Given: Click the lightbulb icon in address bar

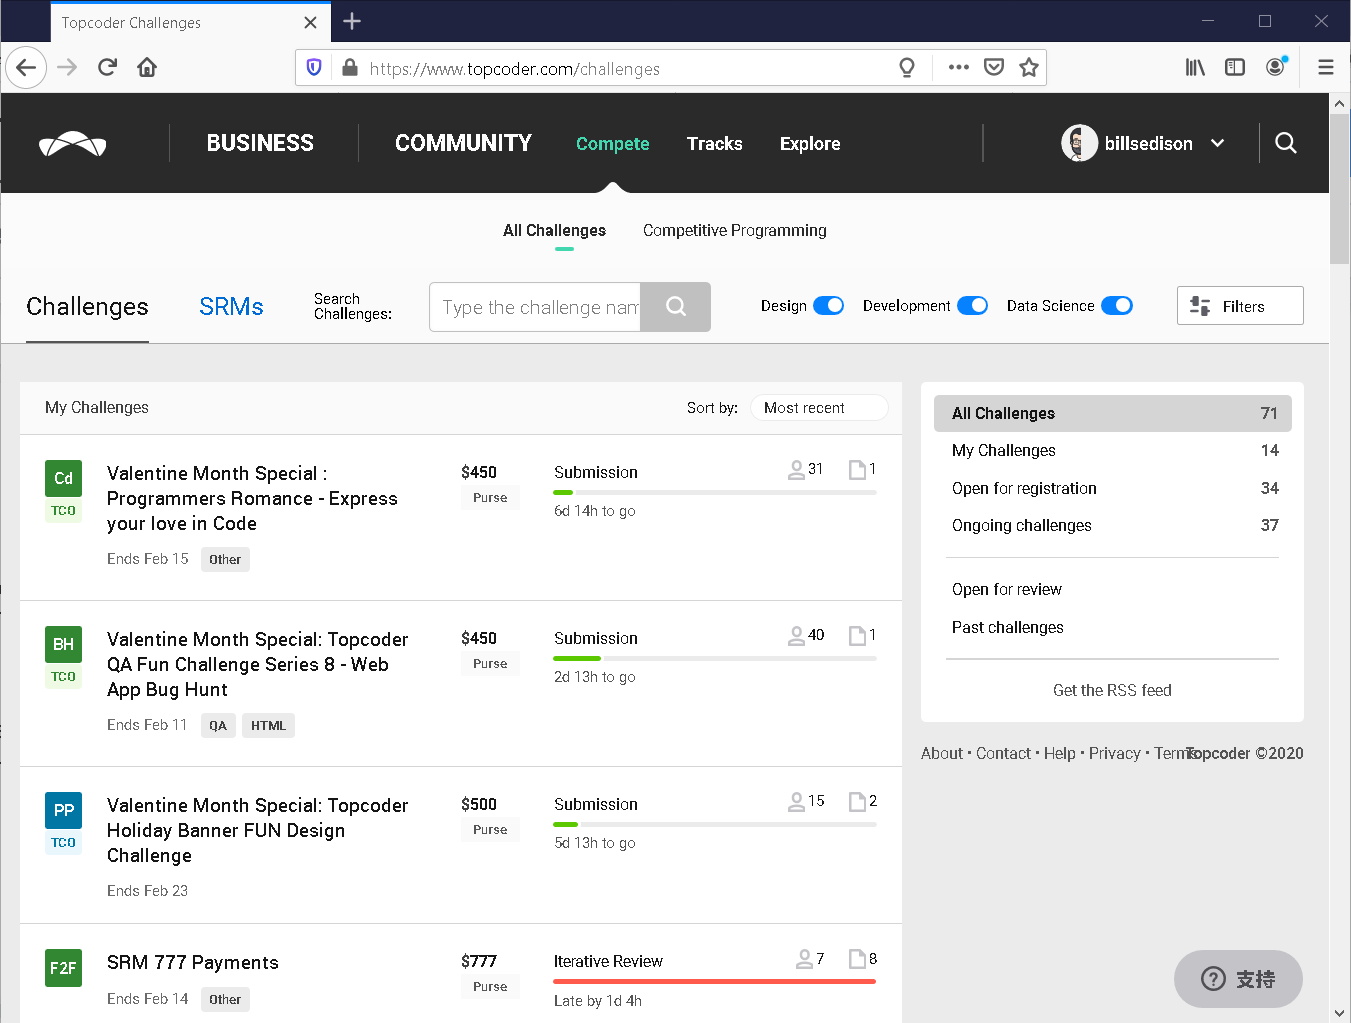Looking at the screenshot, I should coord(907,68).
